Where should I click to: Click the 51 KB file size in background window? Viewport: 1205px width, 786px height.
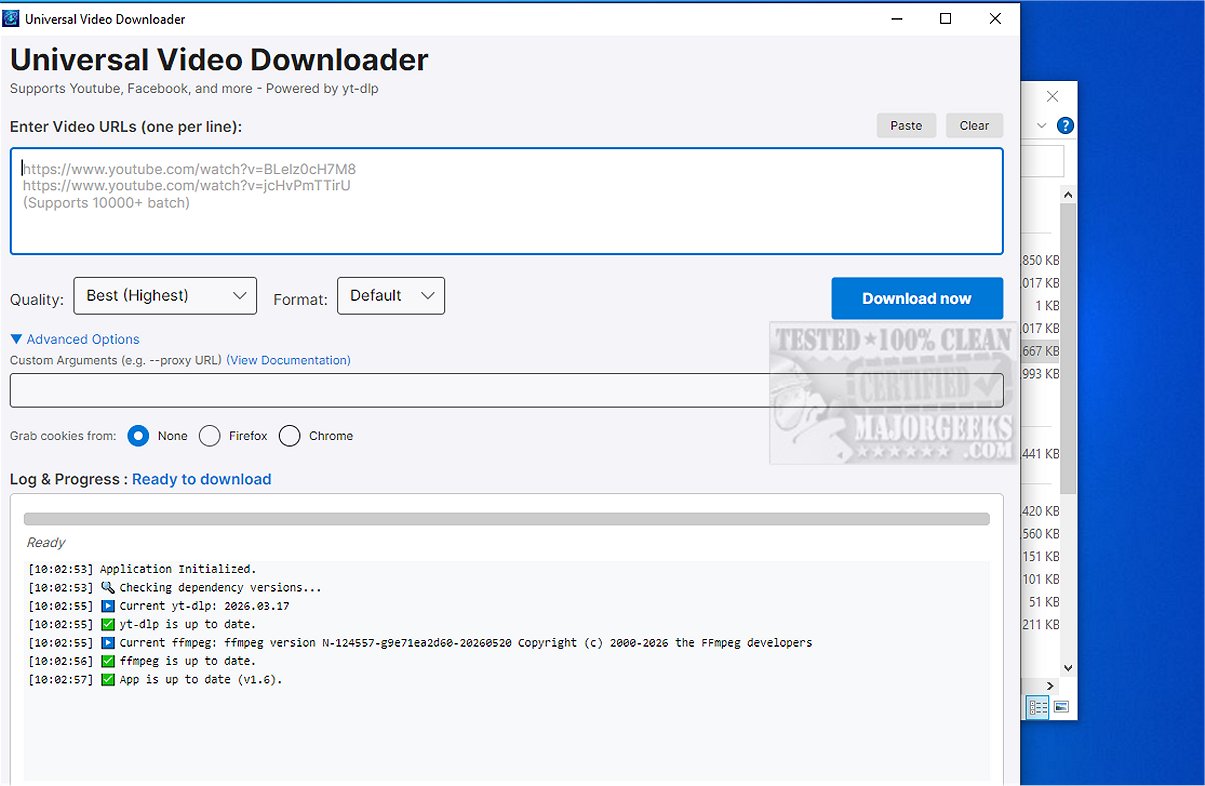pyautogui.click(x=1044, y=602)
